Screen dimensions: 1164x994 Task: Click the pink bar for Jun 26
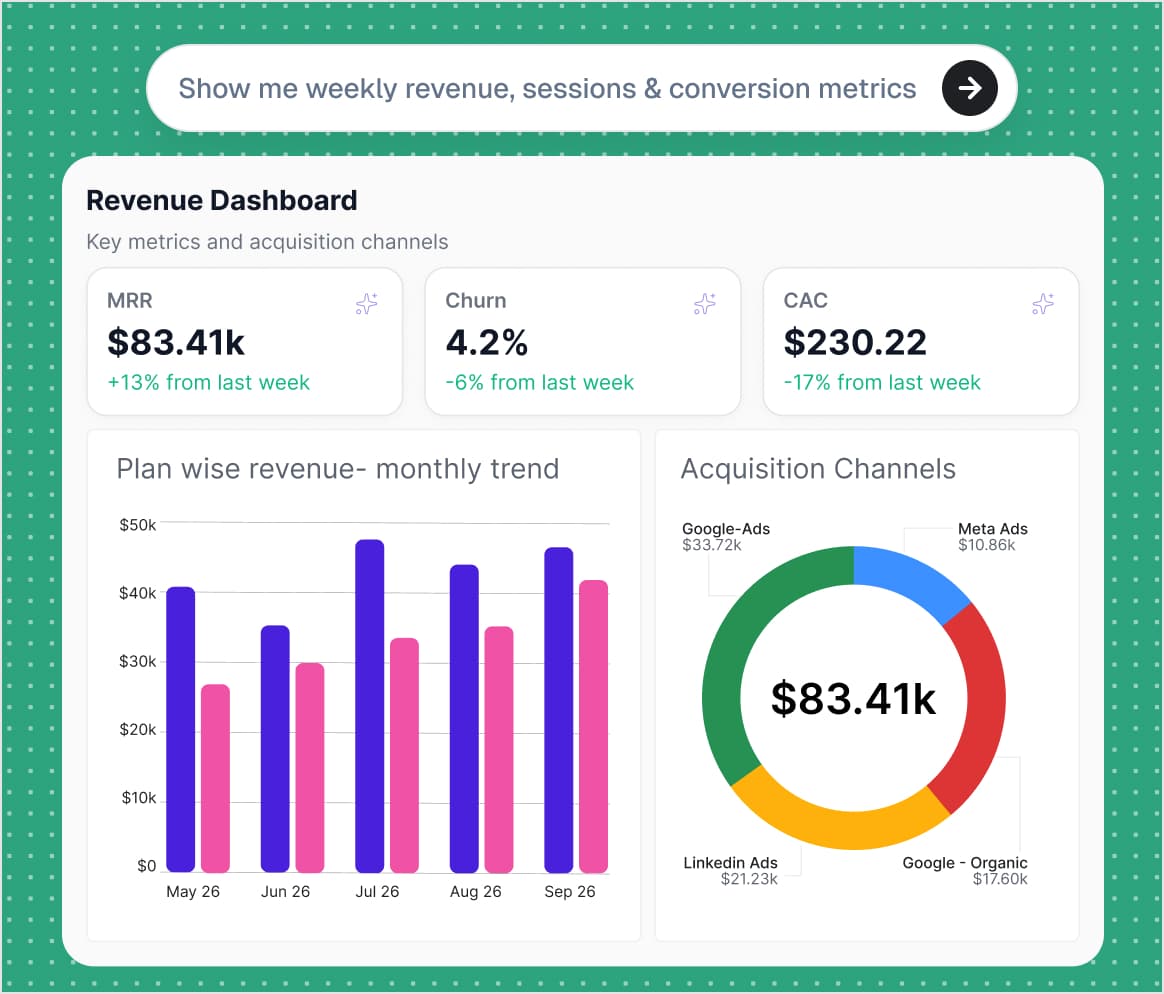310,768
